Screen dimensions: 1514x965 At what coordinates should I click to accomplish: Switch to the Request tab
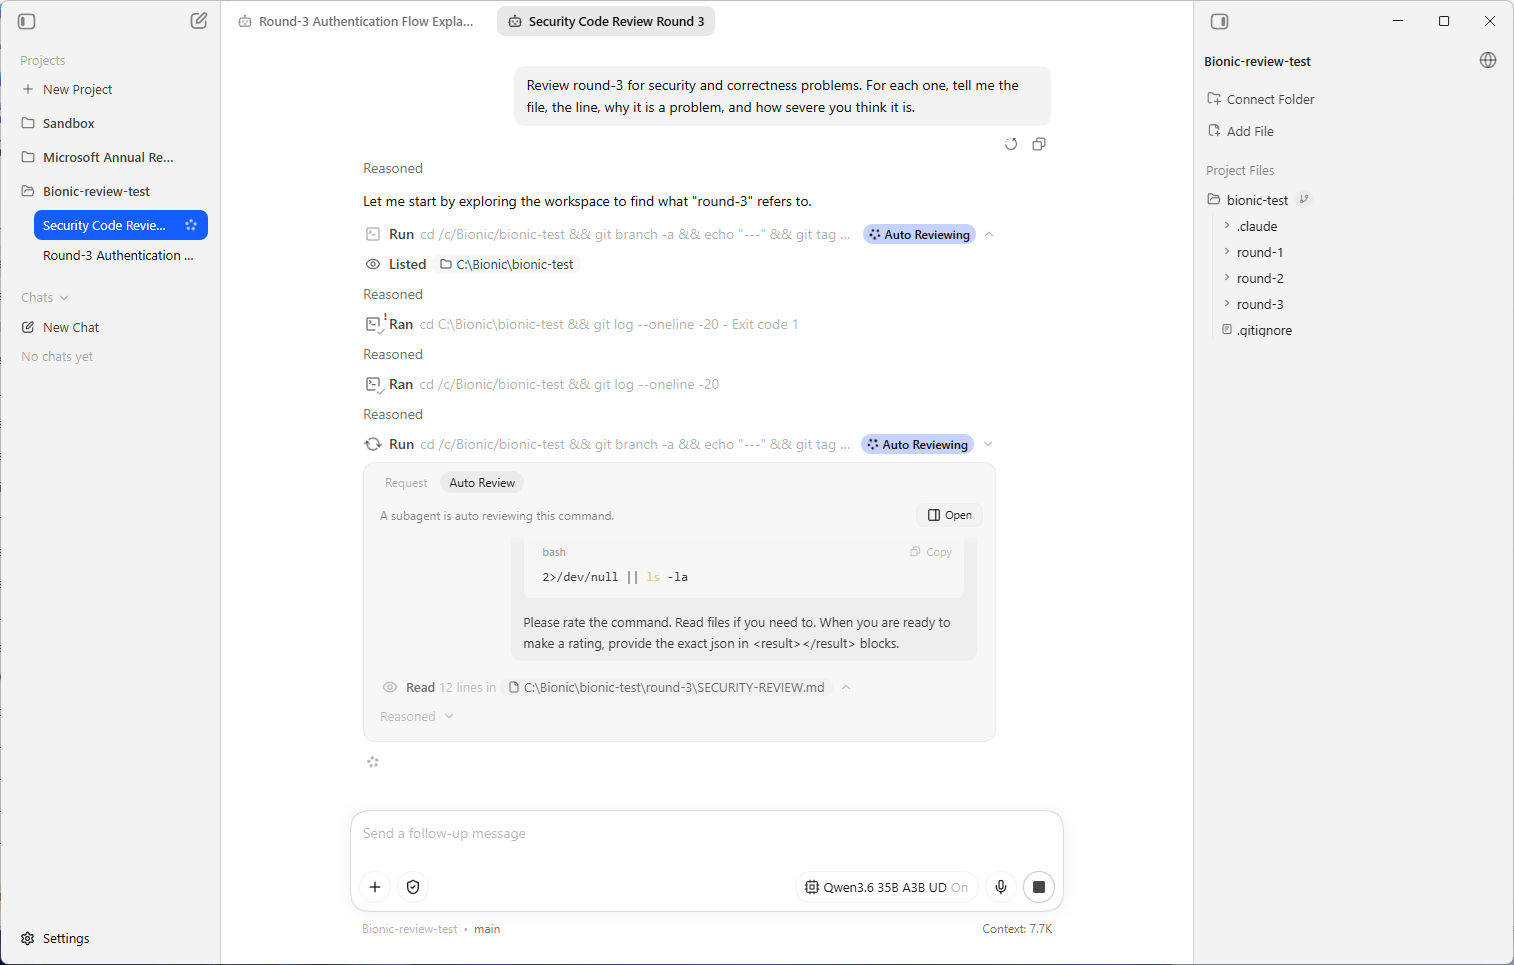pyautogui.click(x=406, y=483)
